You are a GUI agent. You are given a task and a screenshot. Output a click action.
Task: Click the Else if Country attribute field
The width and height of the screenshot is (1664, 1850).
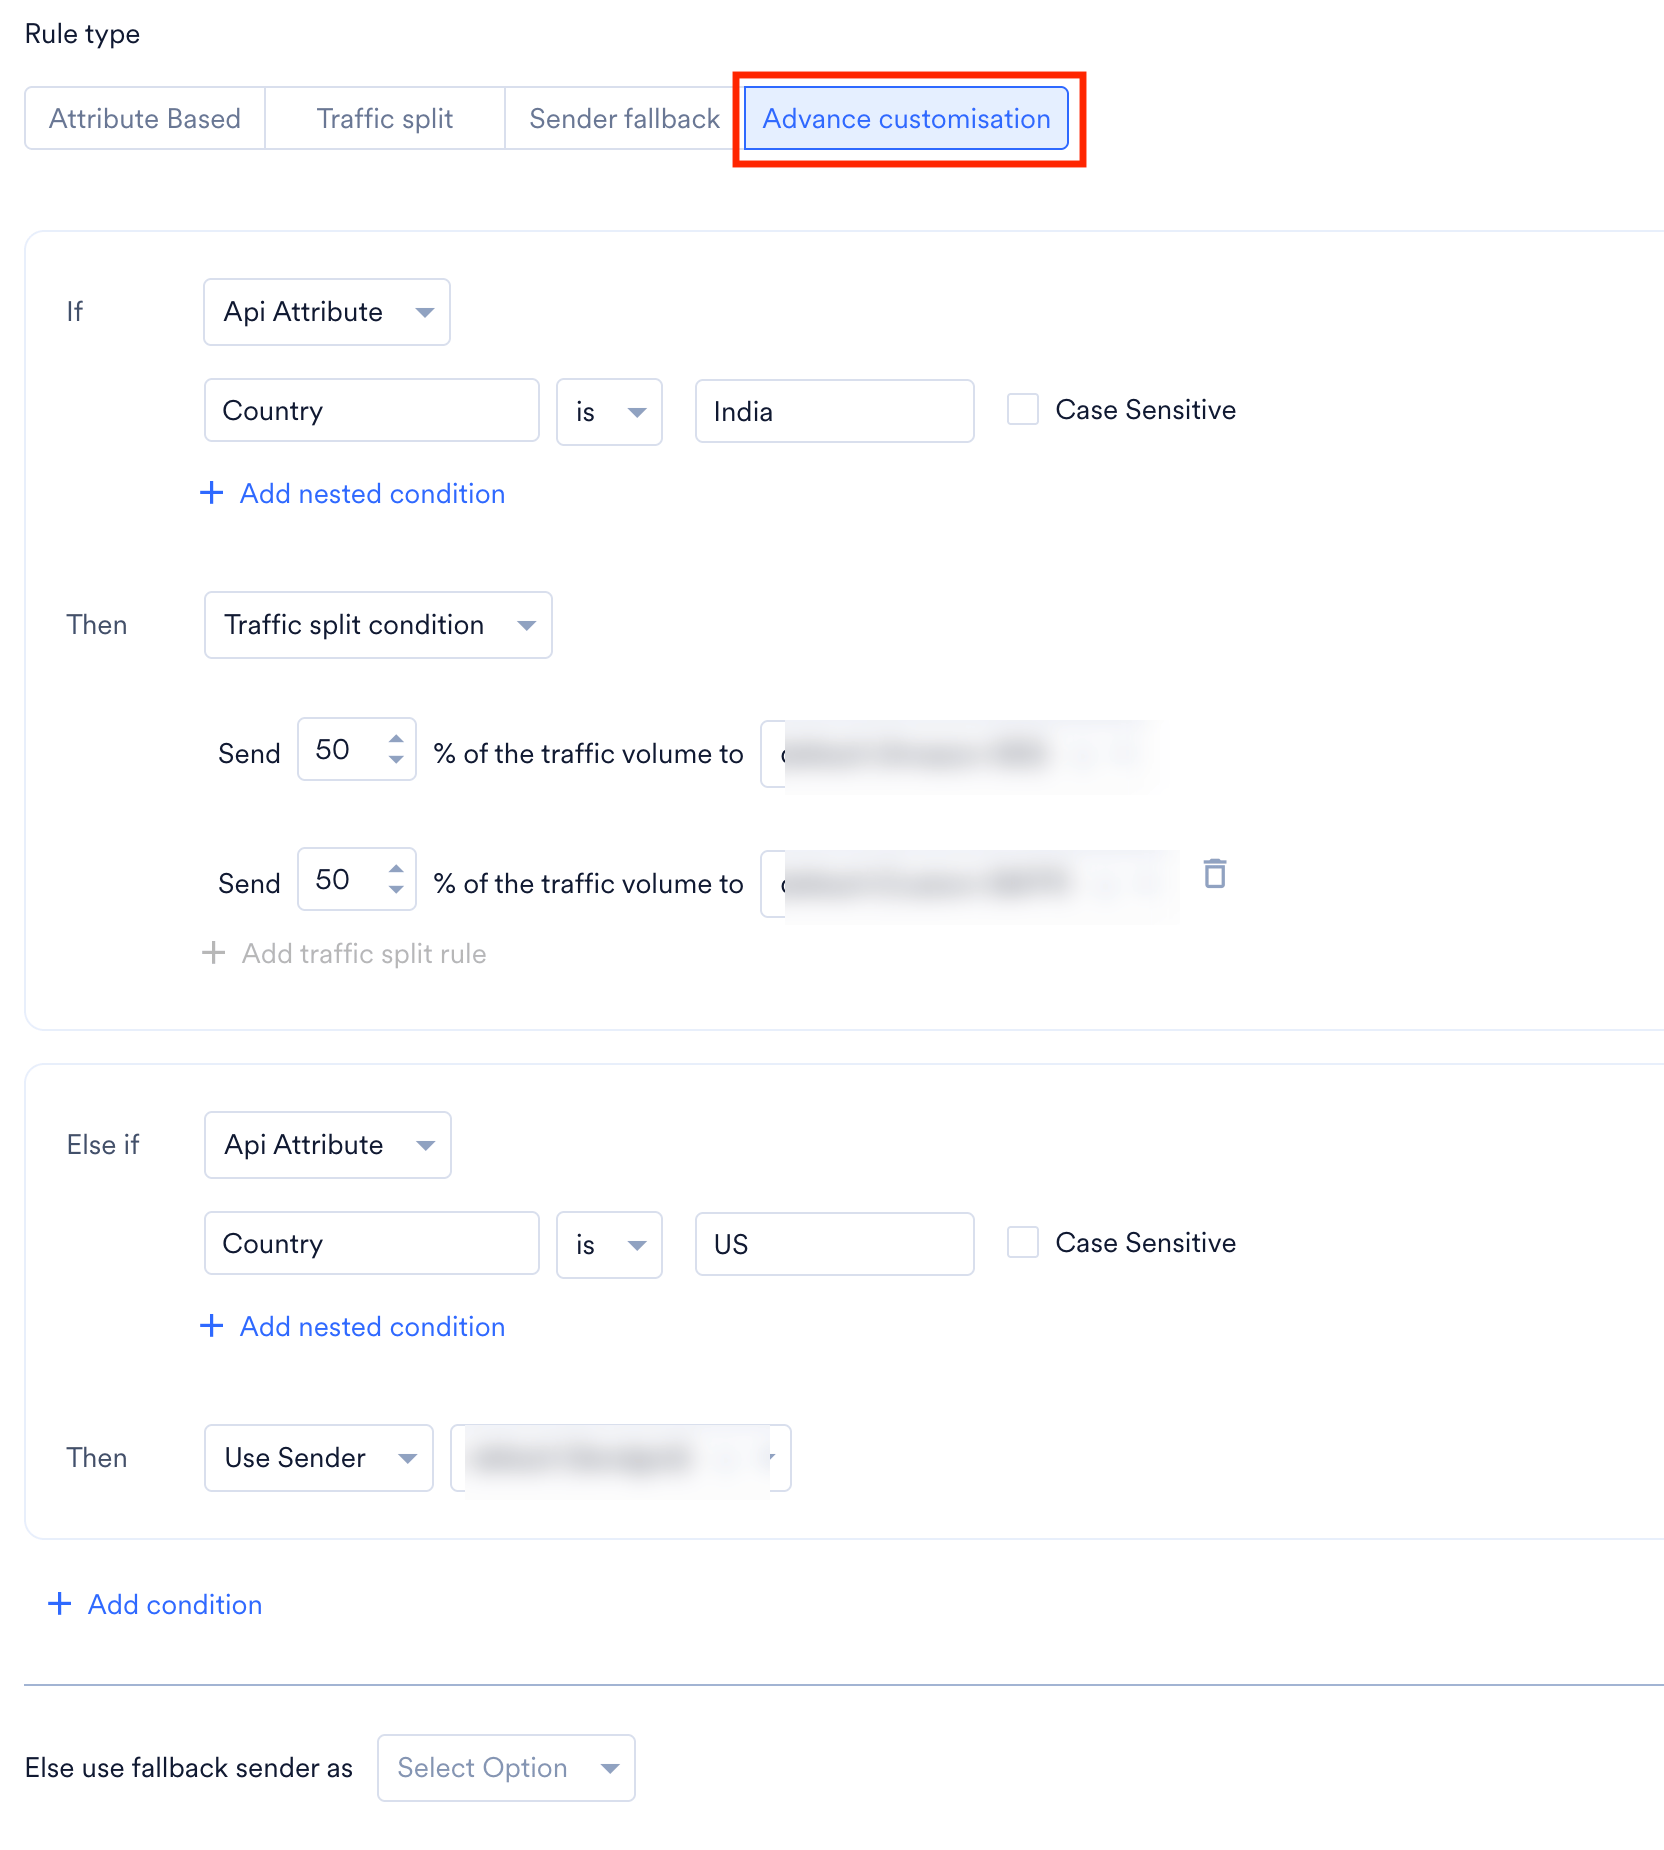coord(372,1243)
